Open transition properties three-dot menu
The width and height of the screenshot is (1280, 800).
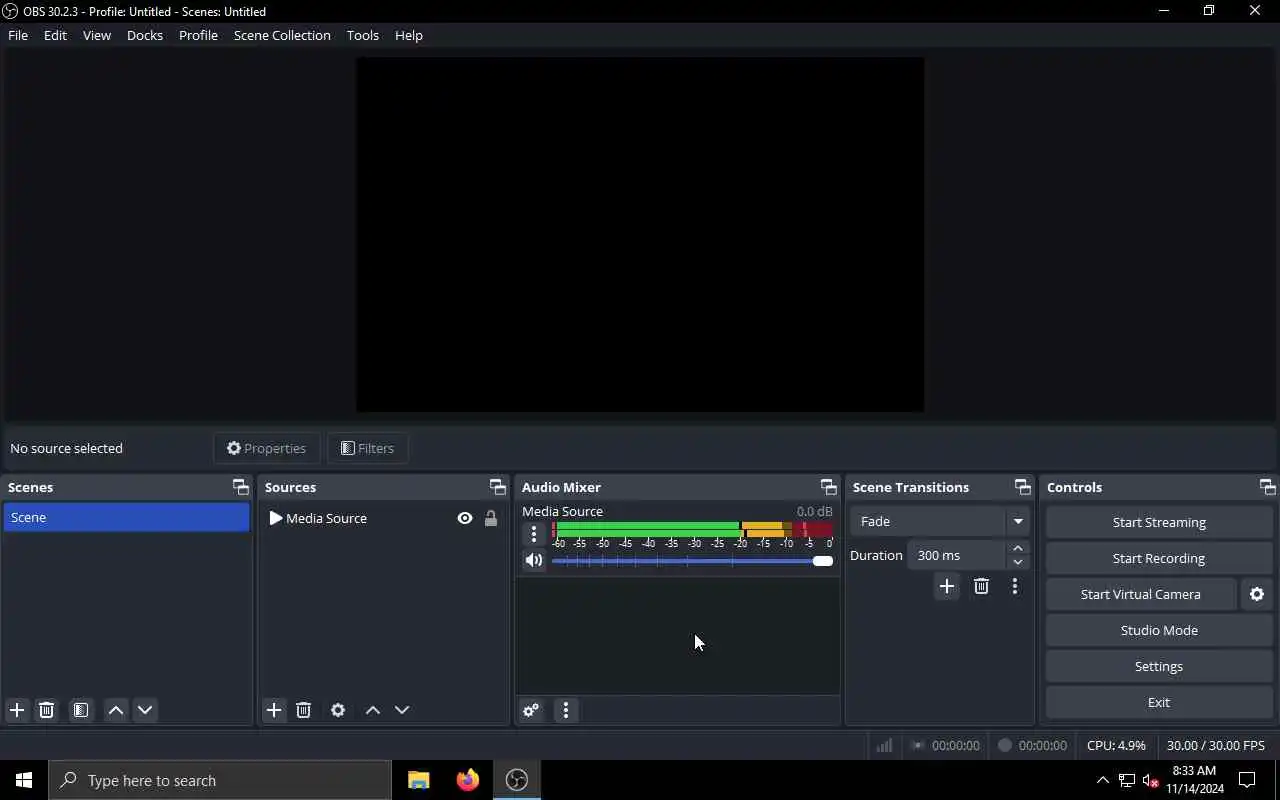1015,586
